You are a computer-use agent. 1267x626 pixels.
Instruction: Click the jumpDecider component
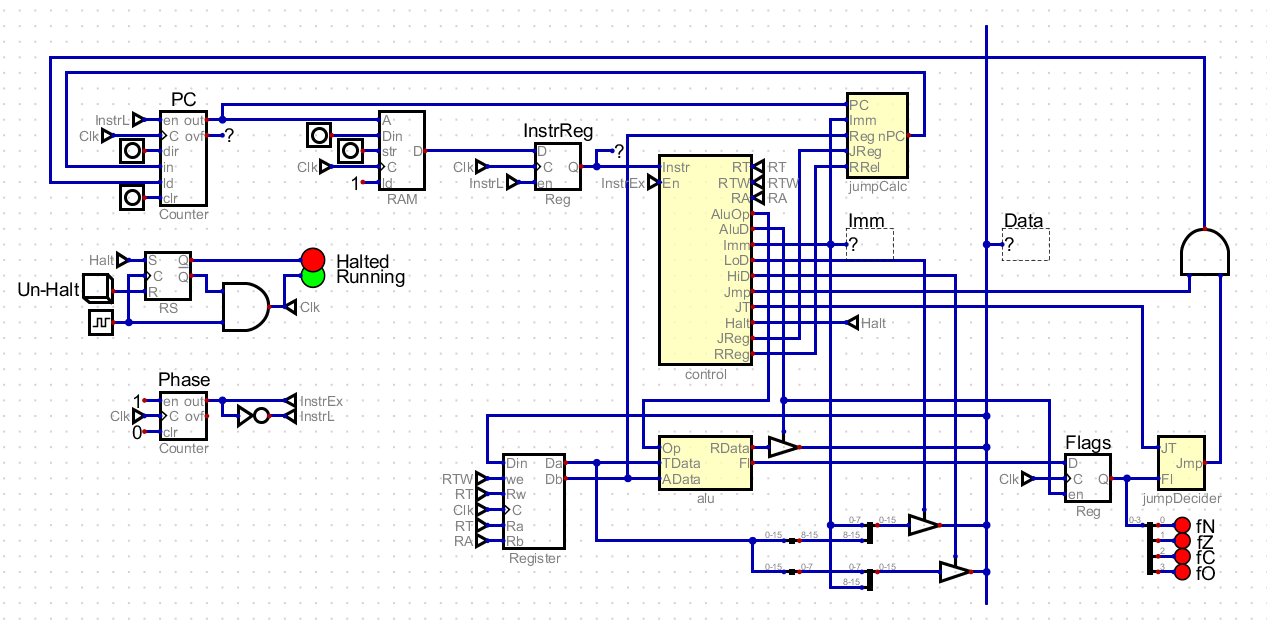[x=1182, y=460]
